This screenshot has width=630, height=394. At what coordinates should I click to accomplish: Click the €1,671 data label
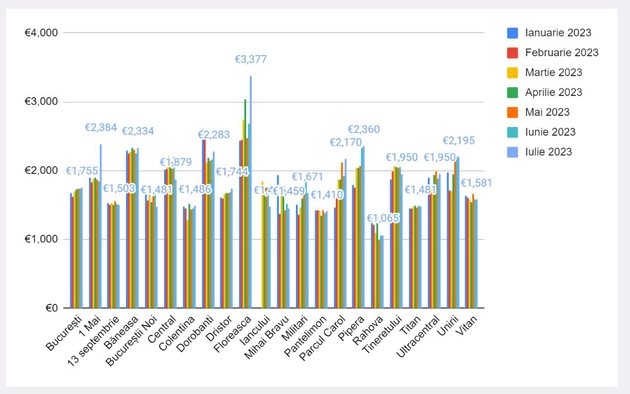pos(307,177)
